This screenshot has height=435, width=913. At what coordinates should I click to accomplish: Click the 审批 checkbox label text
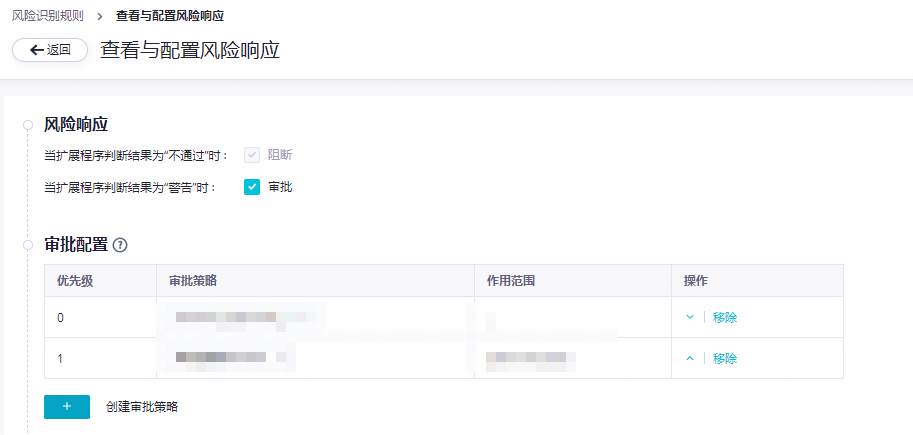pos(280,187)
